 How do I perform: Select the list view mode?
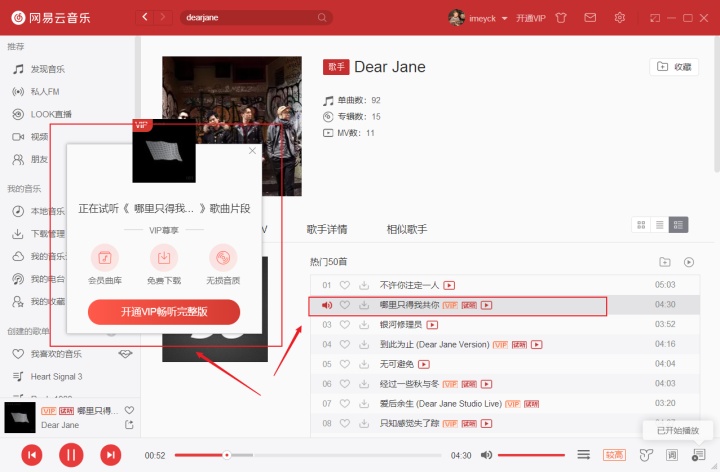[x=660, y=225]
